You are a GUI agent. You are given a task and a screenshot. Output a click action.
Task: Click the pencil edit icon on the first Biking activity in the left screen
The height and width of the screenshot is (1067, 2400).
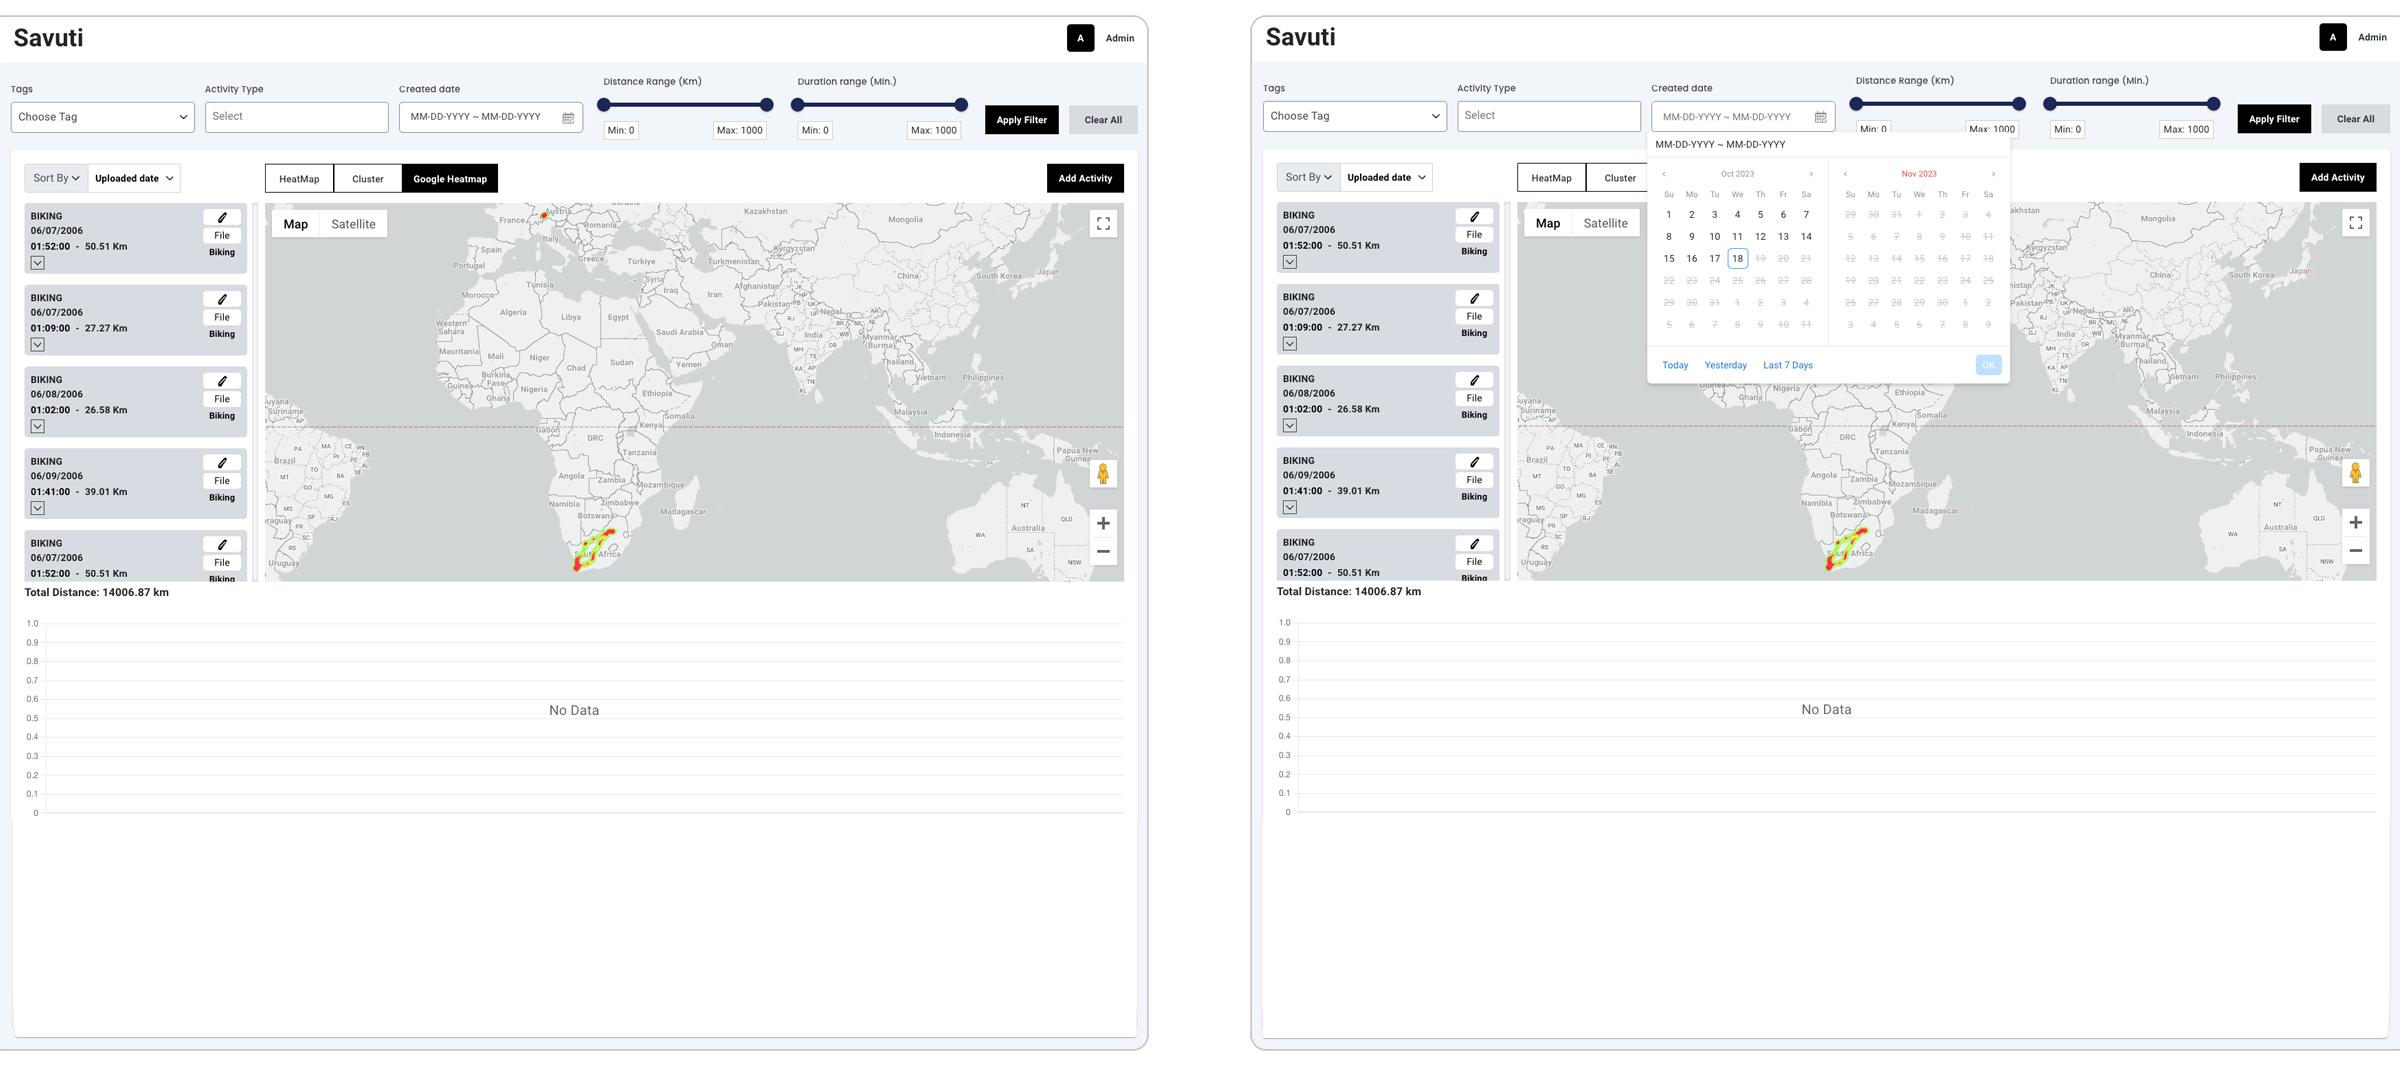pyautogui.click(x=222, y=217)
